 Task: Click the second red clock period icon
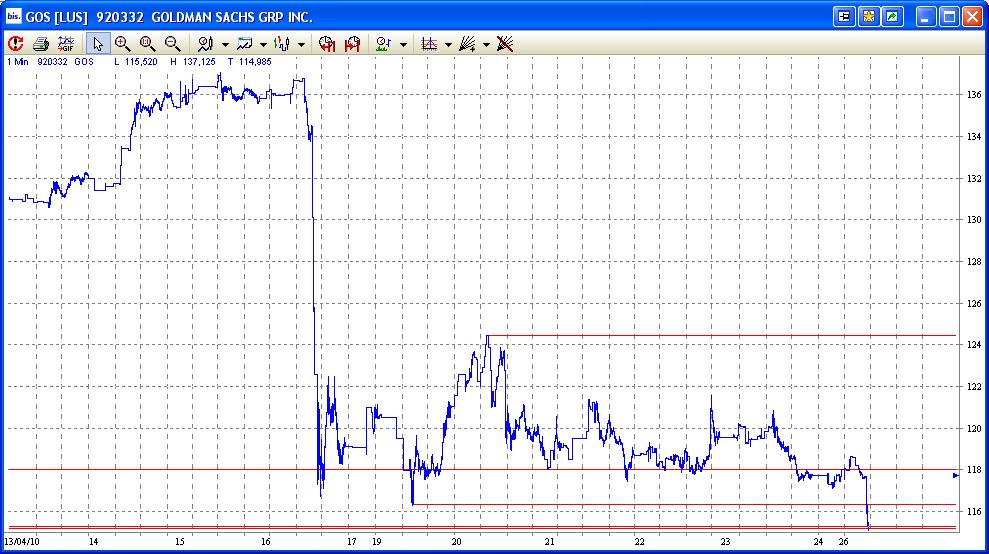pos(352,44)
